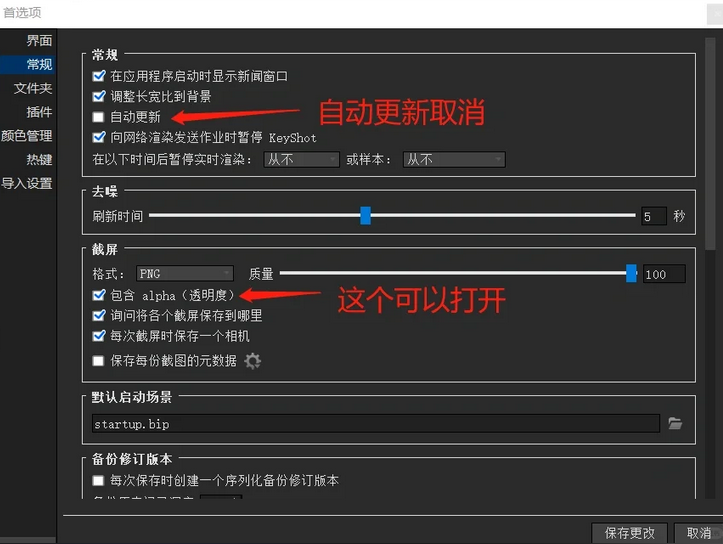This screenshot has height=544, width=723.
Task: Click the 取消 button
Action: point(698,533)
